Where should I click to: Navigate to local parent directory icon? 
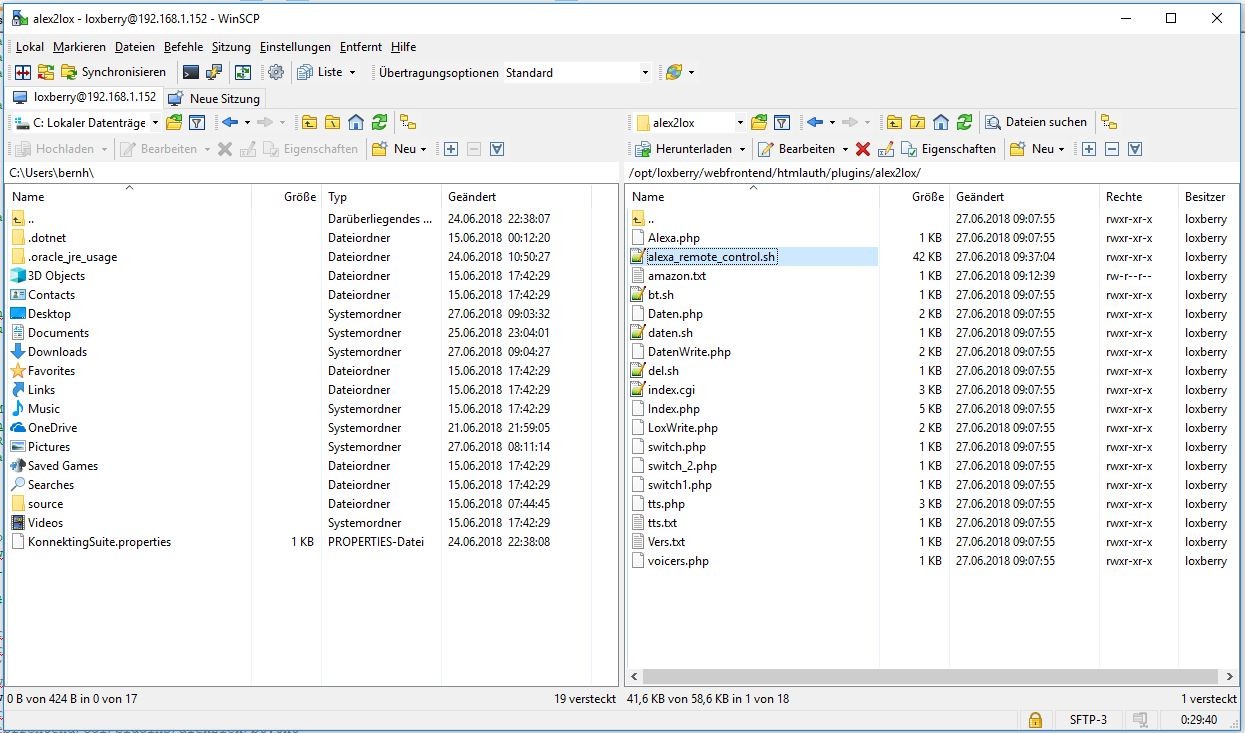point(309,122)
